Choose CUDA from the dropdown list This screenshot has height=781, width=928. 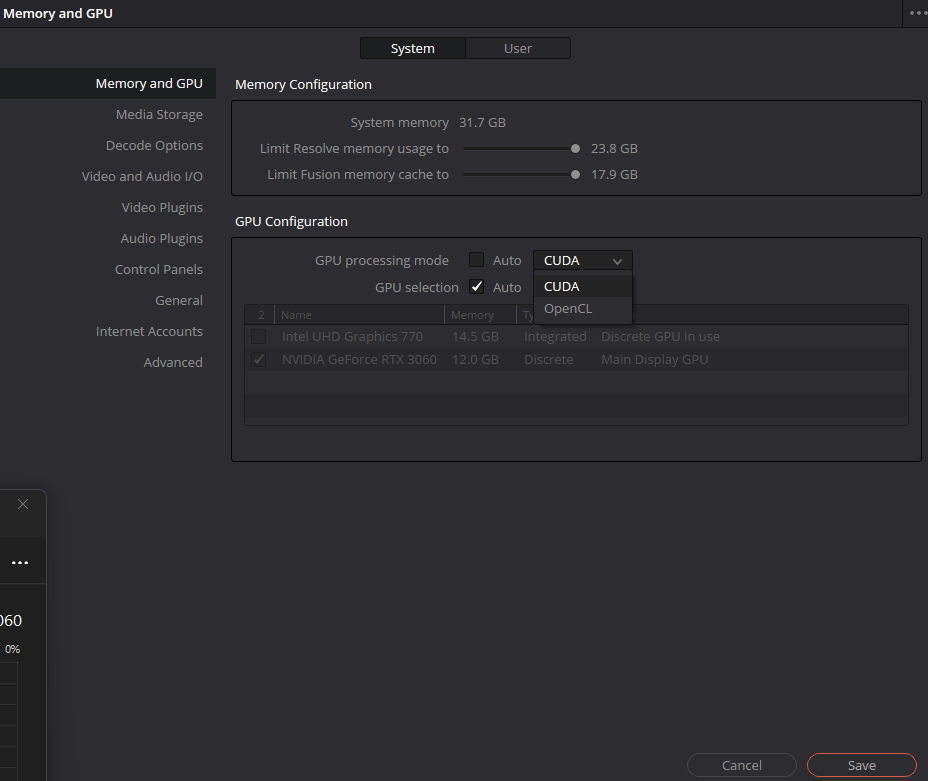(583, 286)
